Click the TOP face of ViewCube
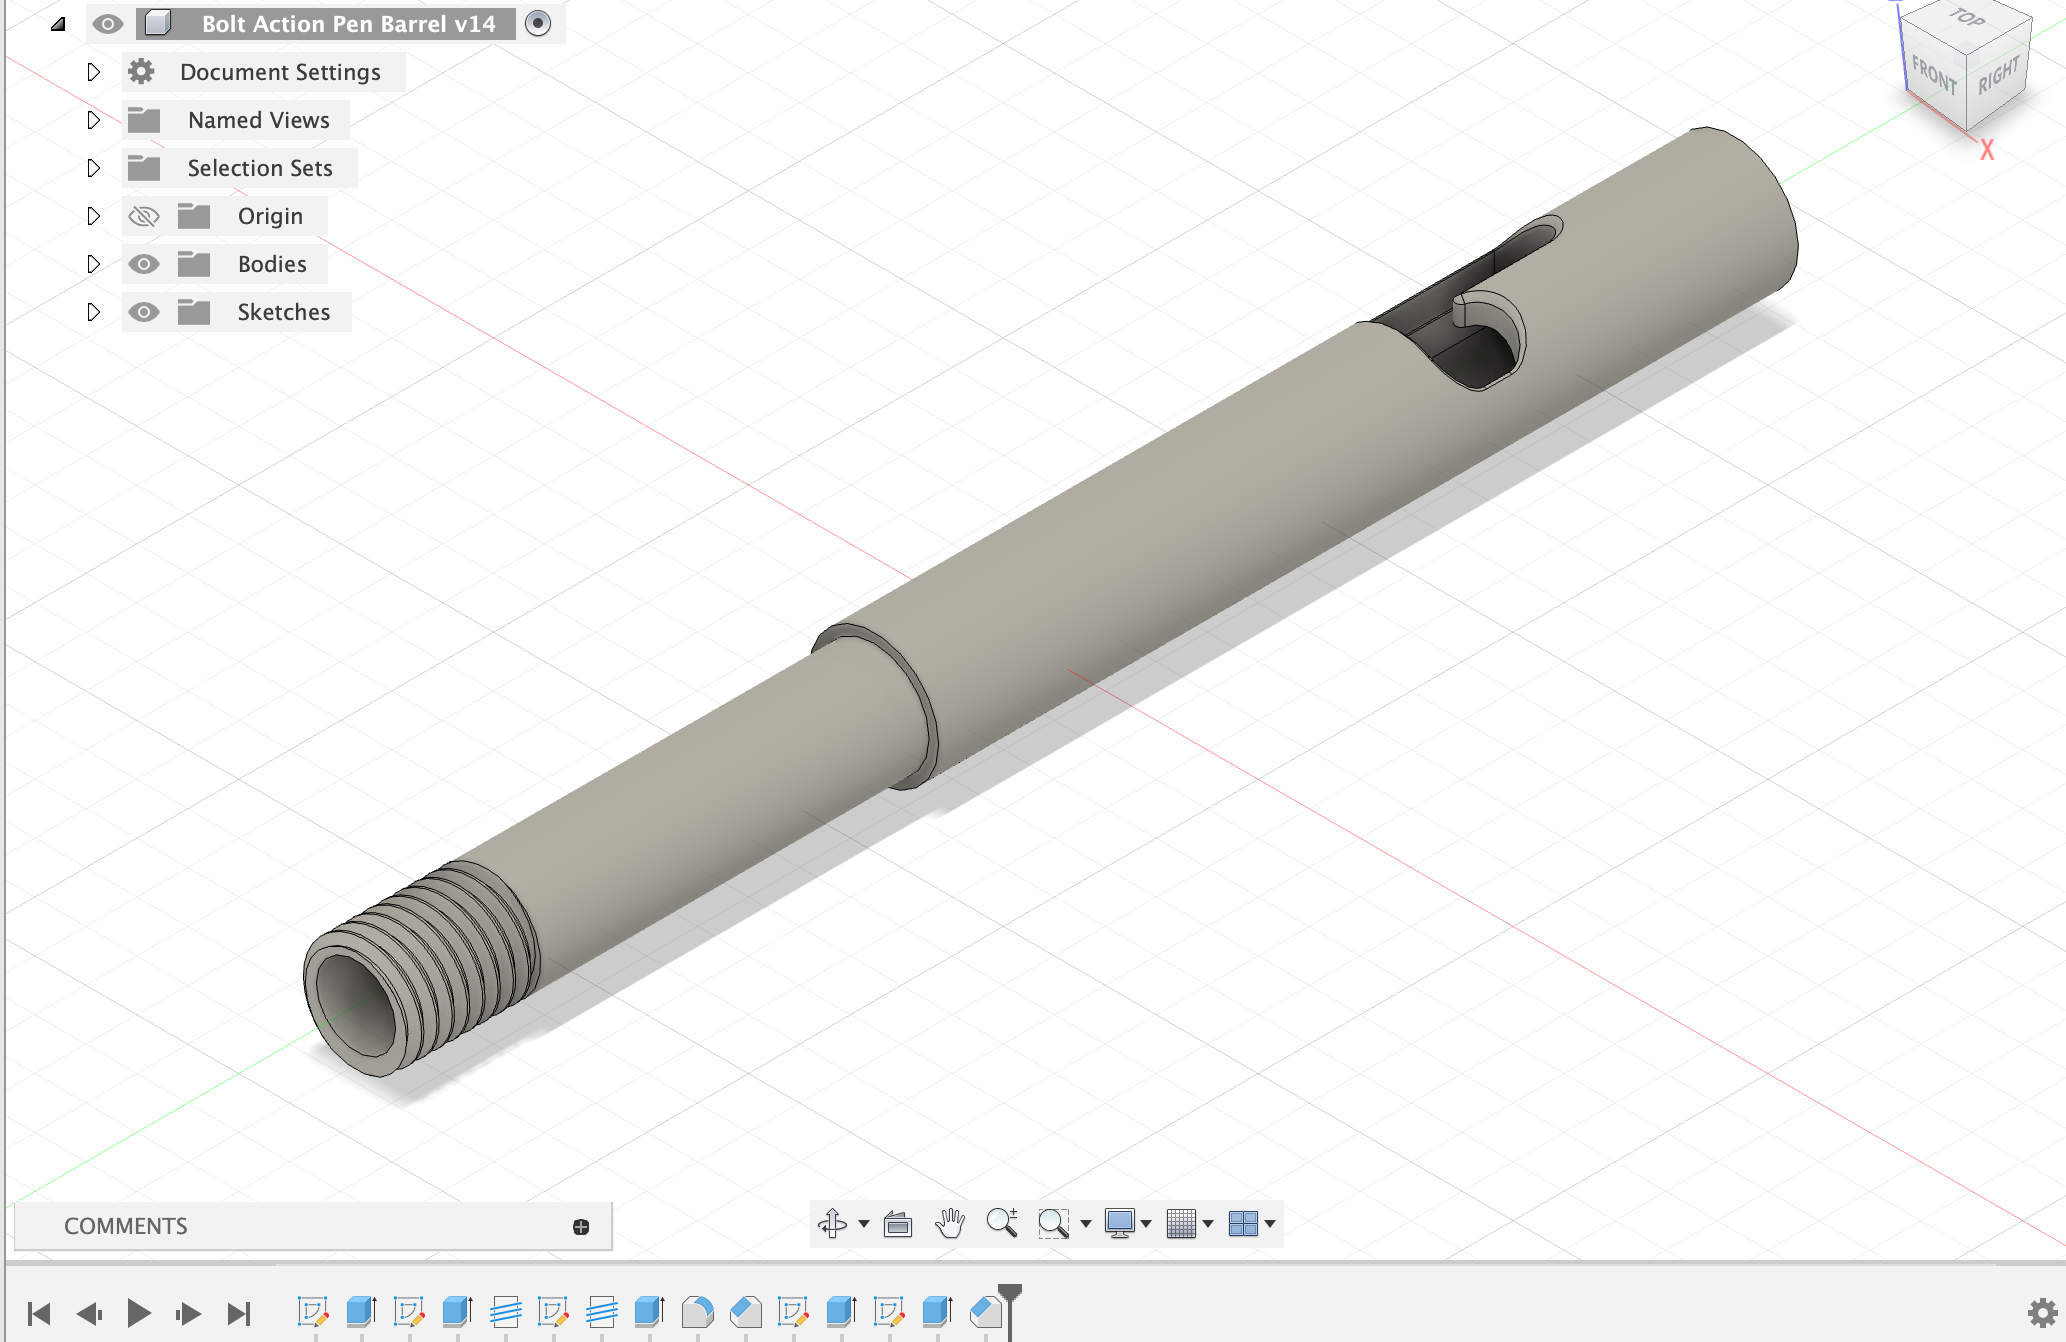2066x1342 pixels. click(x=1967, y=18)
